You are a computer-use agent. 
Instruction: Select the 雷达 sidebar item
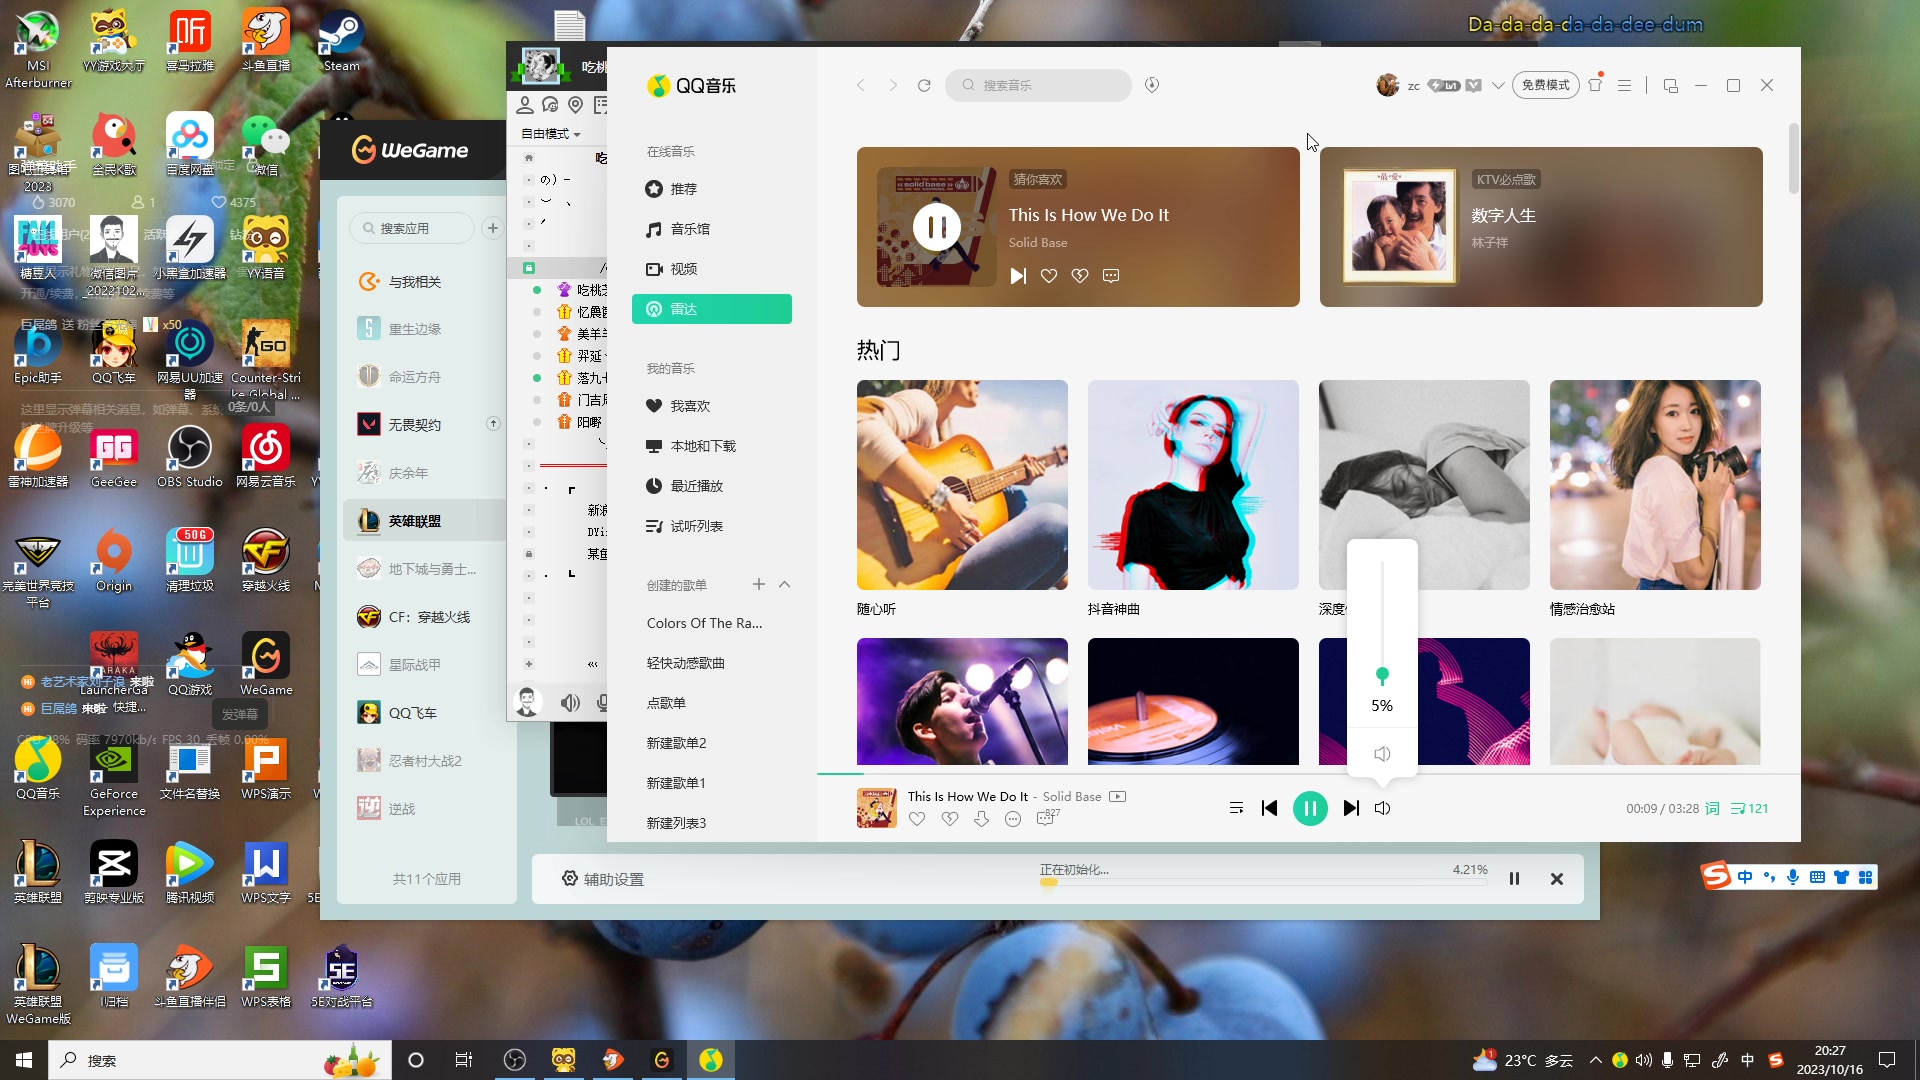(x=711, y=309)
